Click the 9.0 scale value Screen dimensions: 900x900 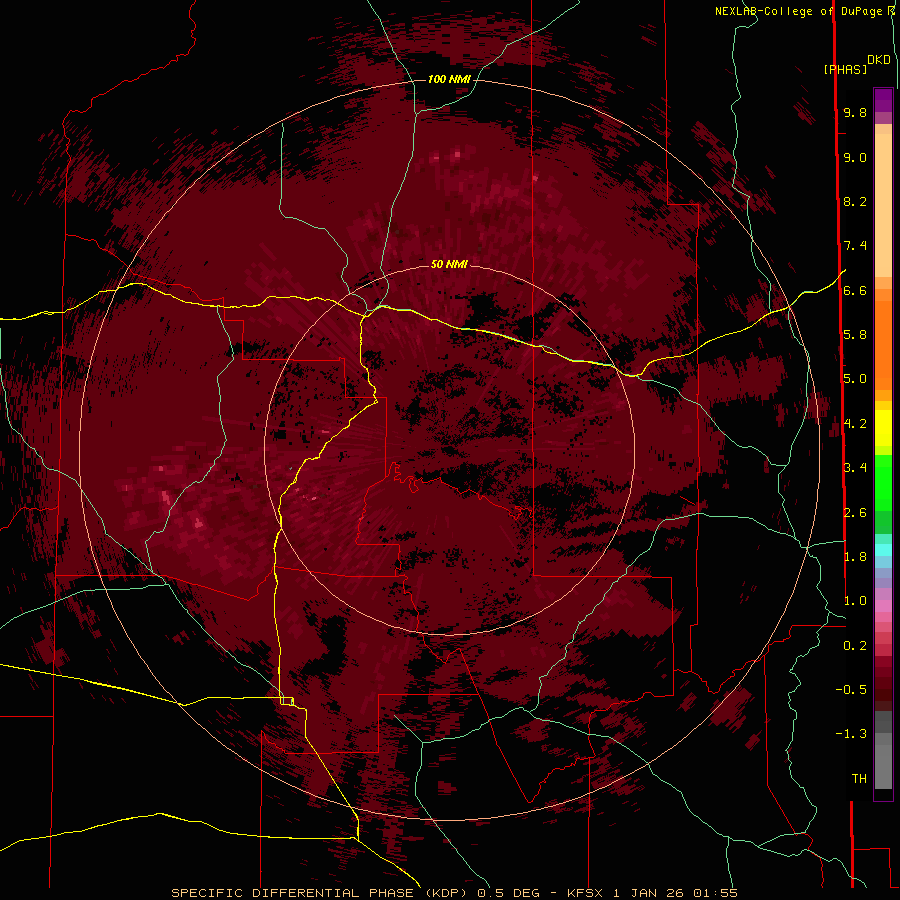click(855, 158)
